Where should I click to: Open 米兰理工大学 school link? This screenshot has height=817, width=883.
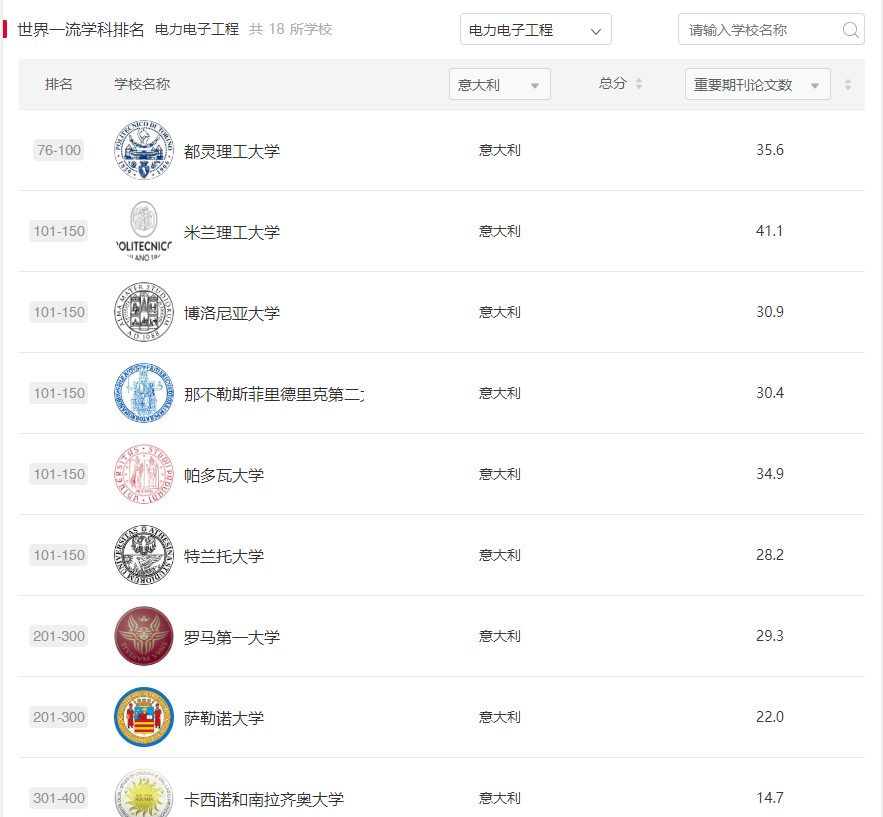coord(232,232)
